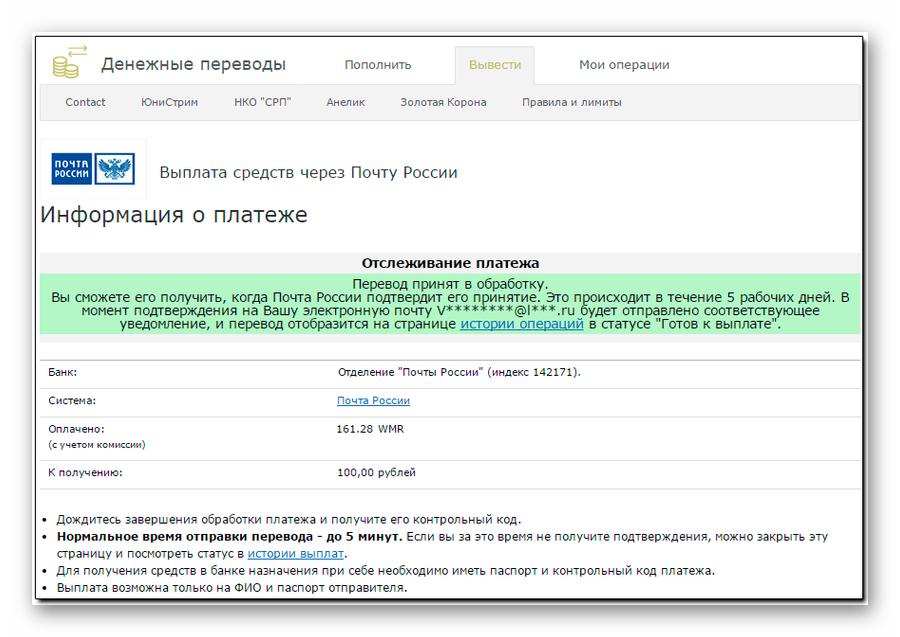Click the Банк: row label

[63, 372]
